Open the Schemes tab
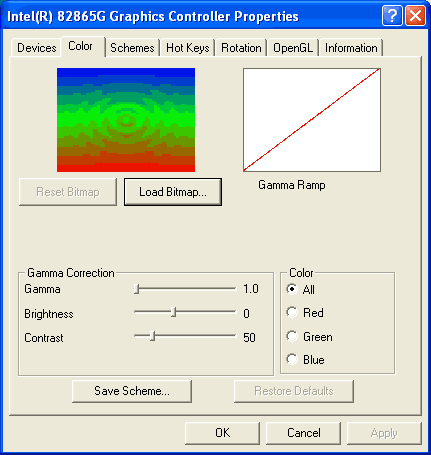 coord(132,48)
